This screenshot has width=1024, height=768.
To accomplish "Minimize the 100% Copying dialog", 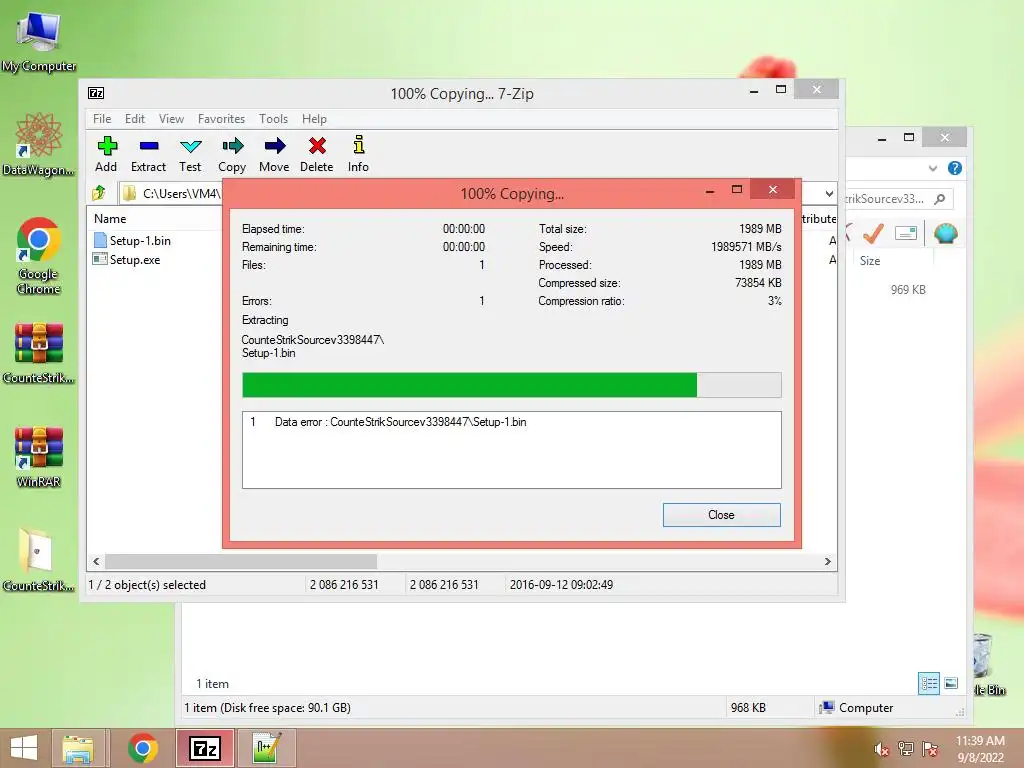I will point(710,190).
